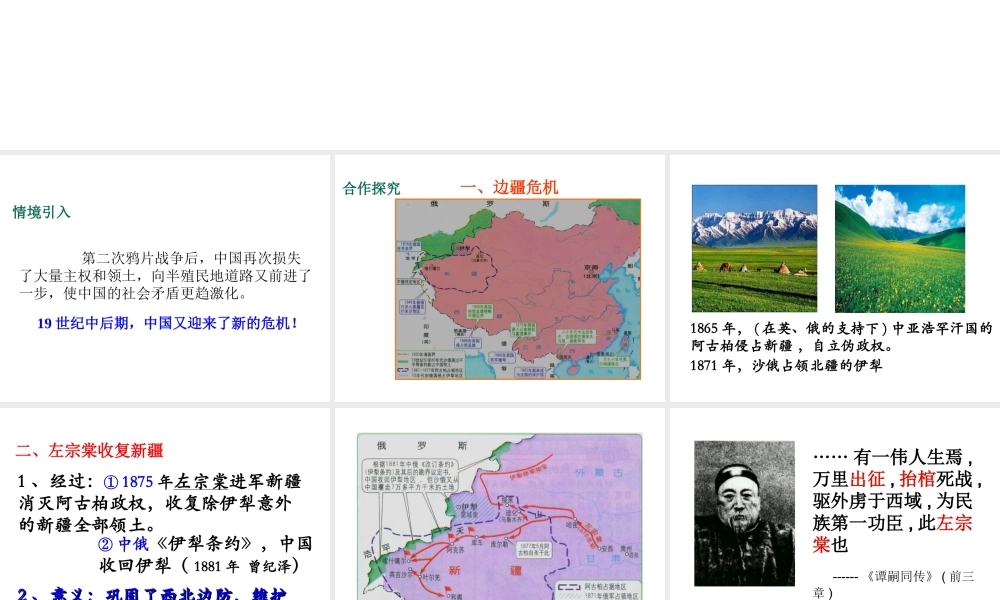Select the red heading 二、左宗棠收复新疆
The height and width of the screenshot is (600, 1000).
tap(89, 450)
